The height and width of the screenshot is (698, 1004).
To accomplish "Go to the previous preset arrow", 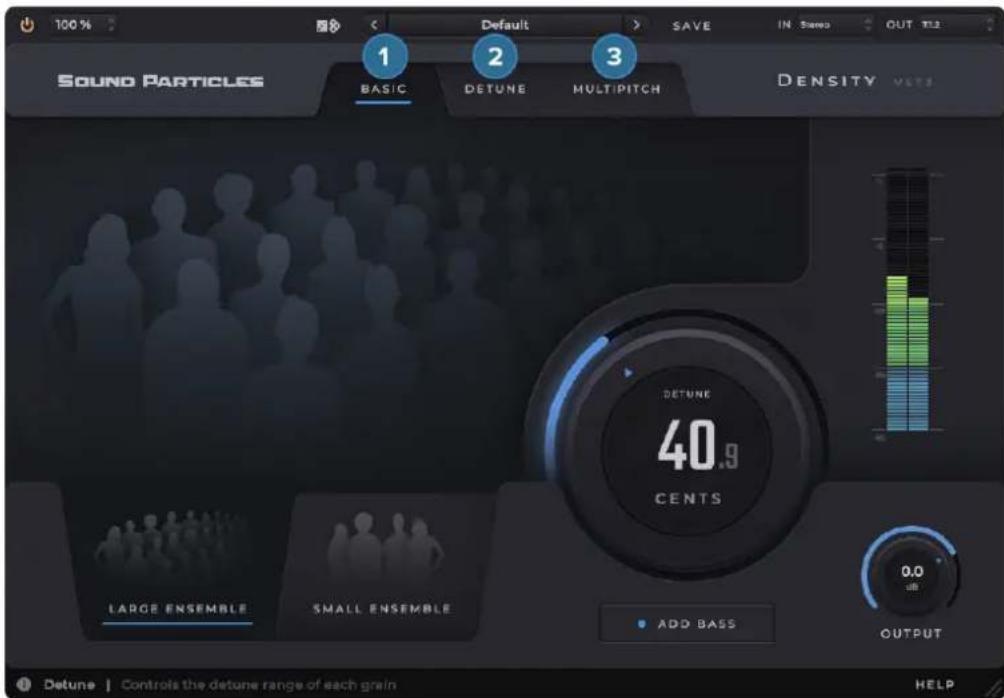I will click(x=374, y=25).
